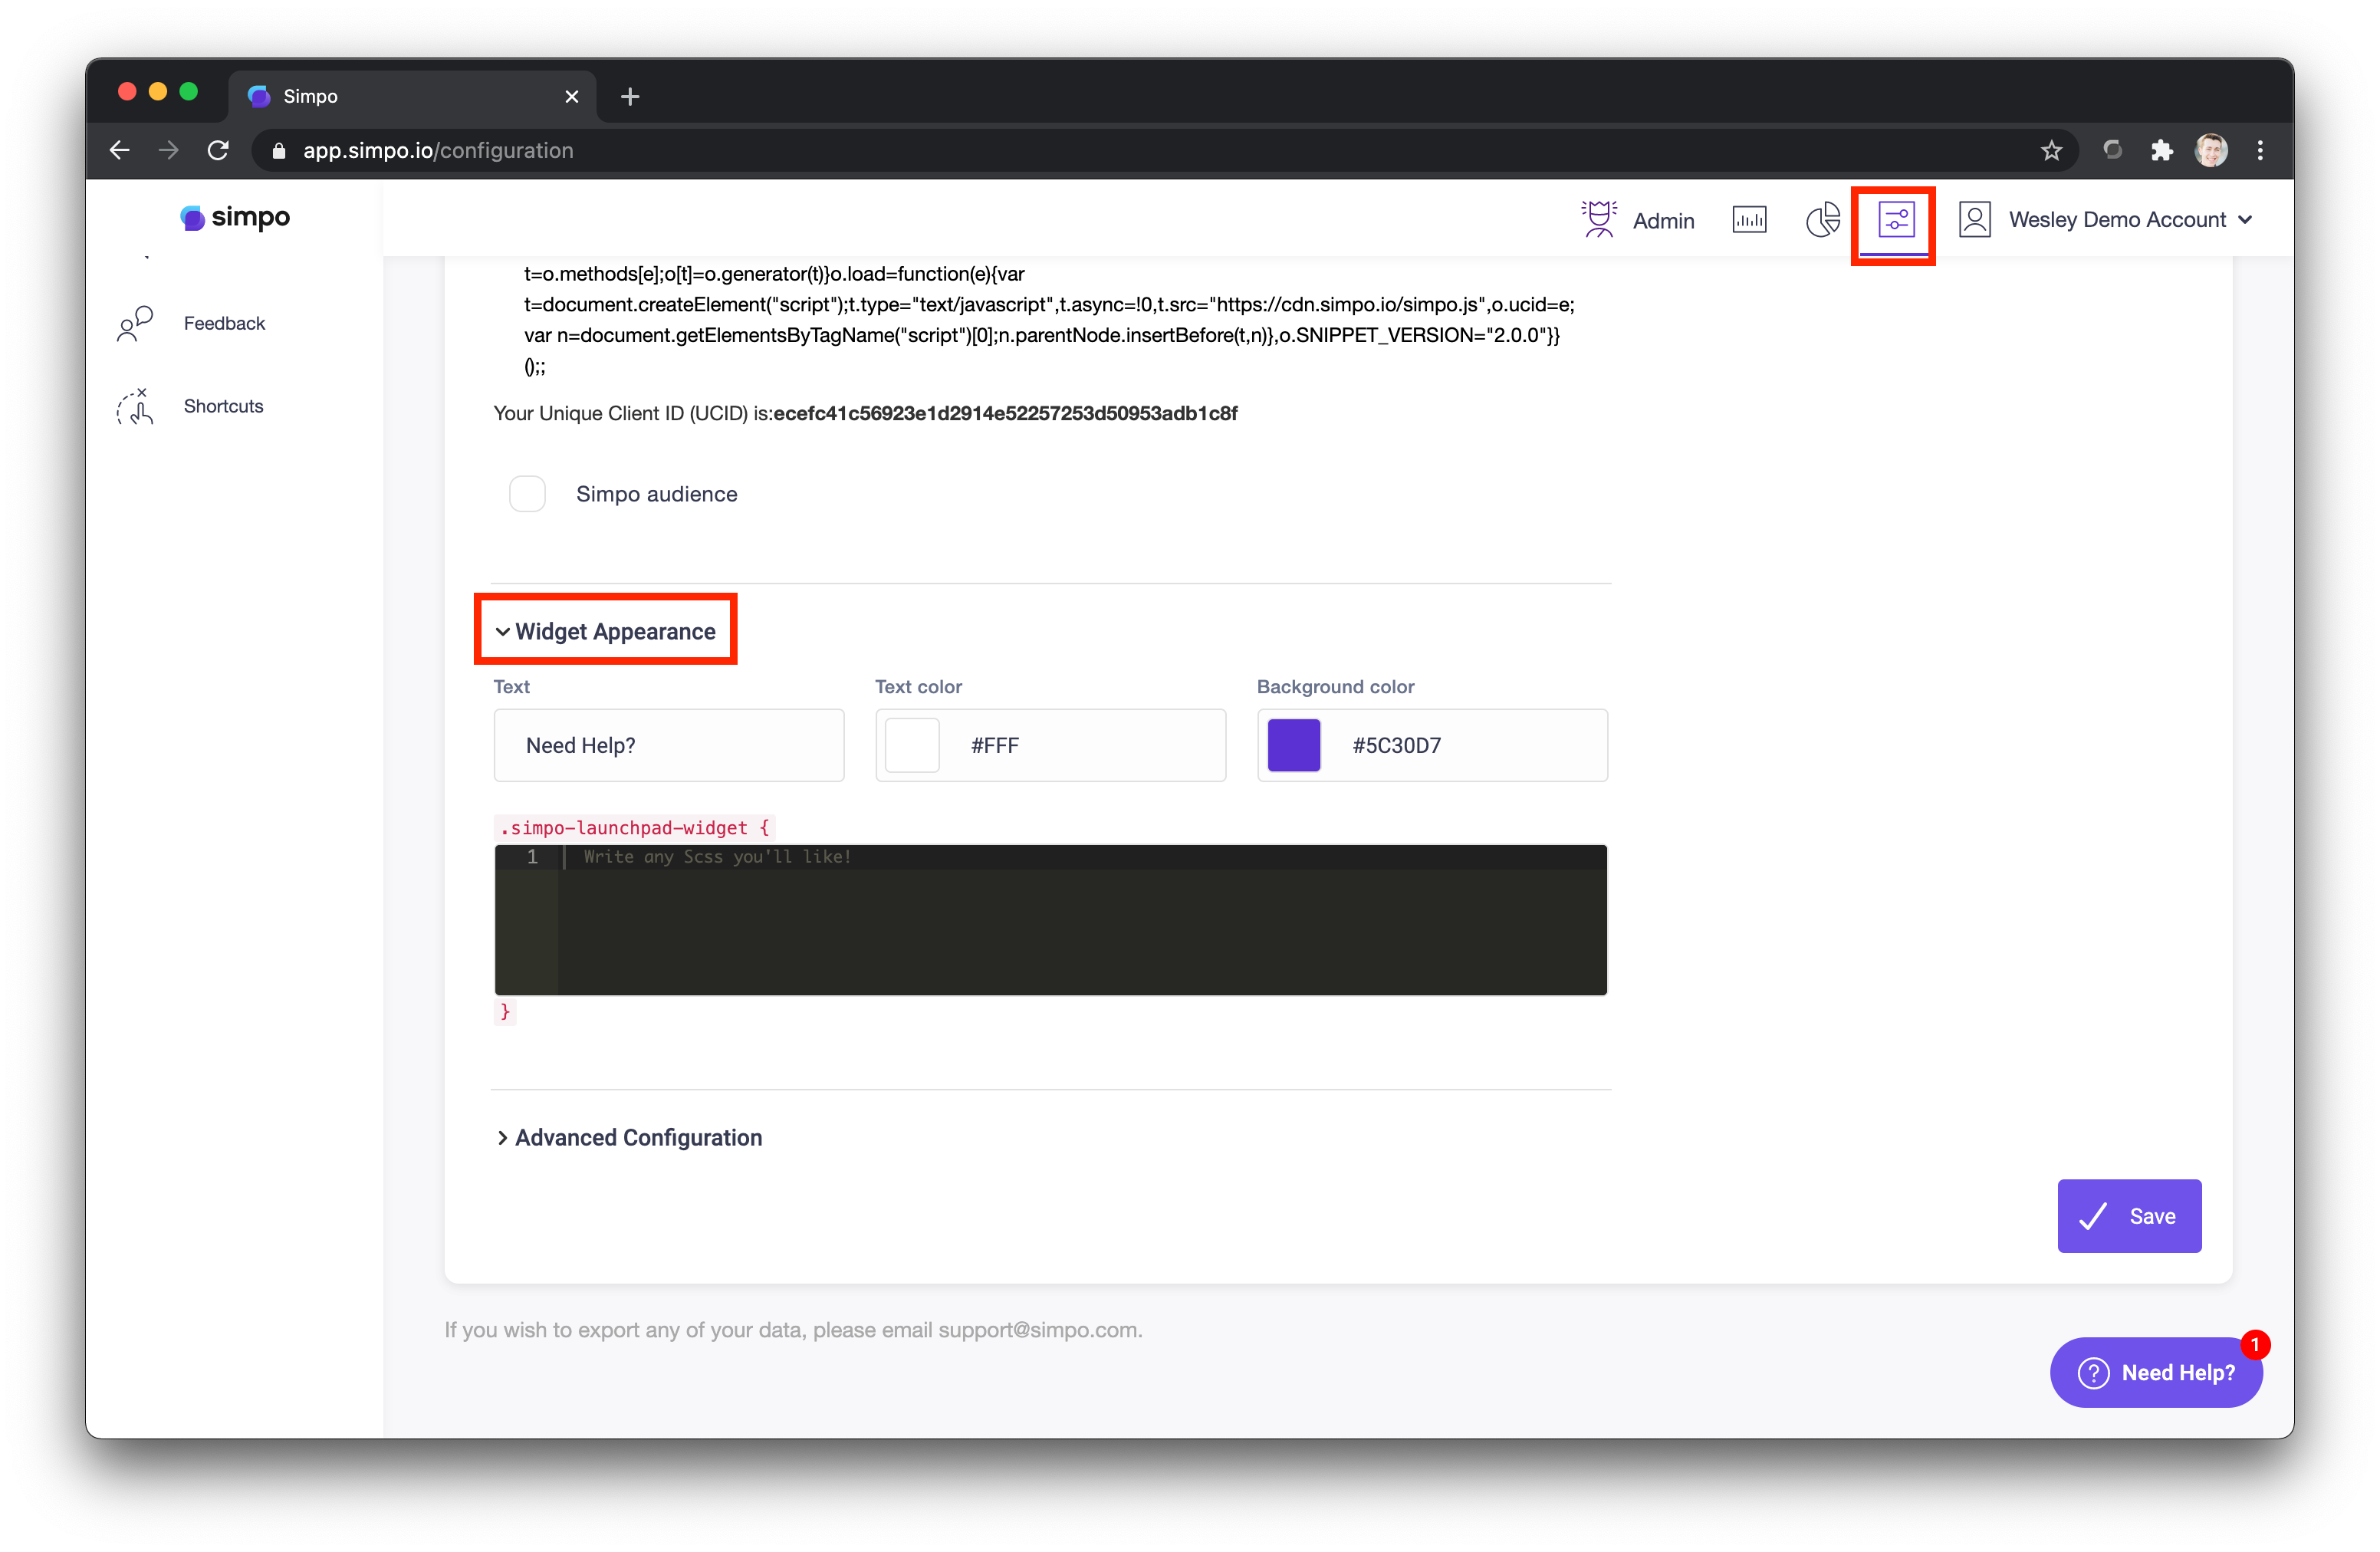Open the Feedback menu item
The width and height of the screenshot is (2380, 1552).
[x=224, y=323]
